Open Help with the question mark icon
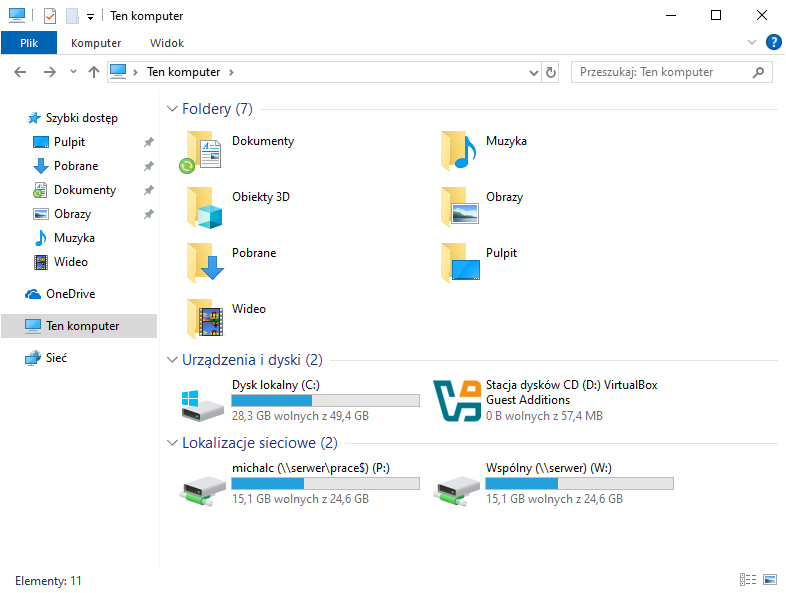The image size is (786, 593). point(773,42)
